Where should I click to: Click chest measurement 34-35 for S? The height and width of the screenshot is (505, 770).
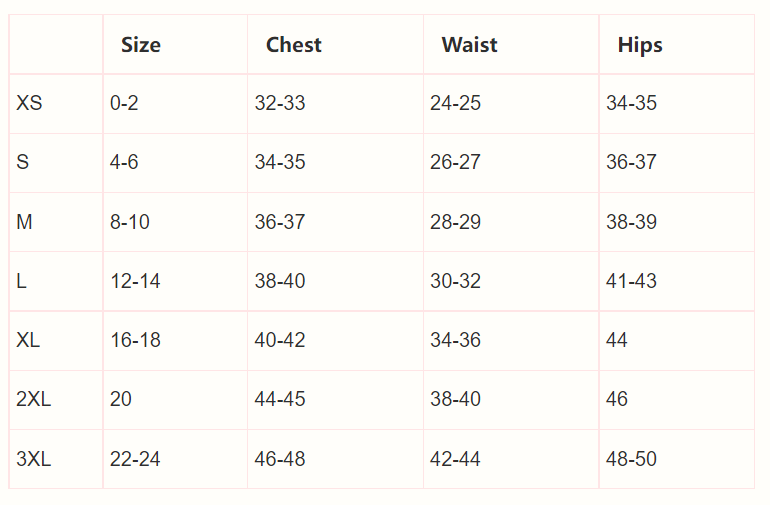(280, 162)
